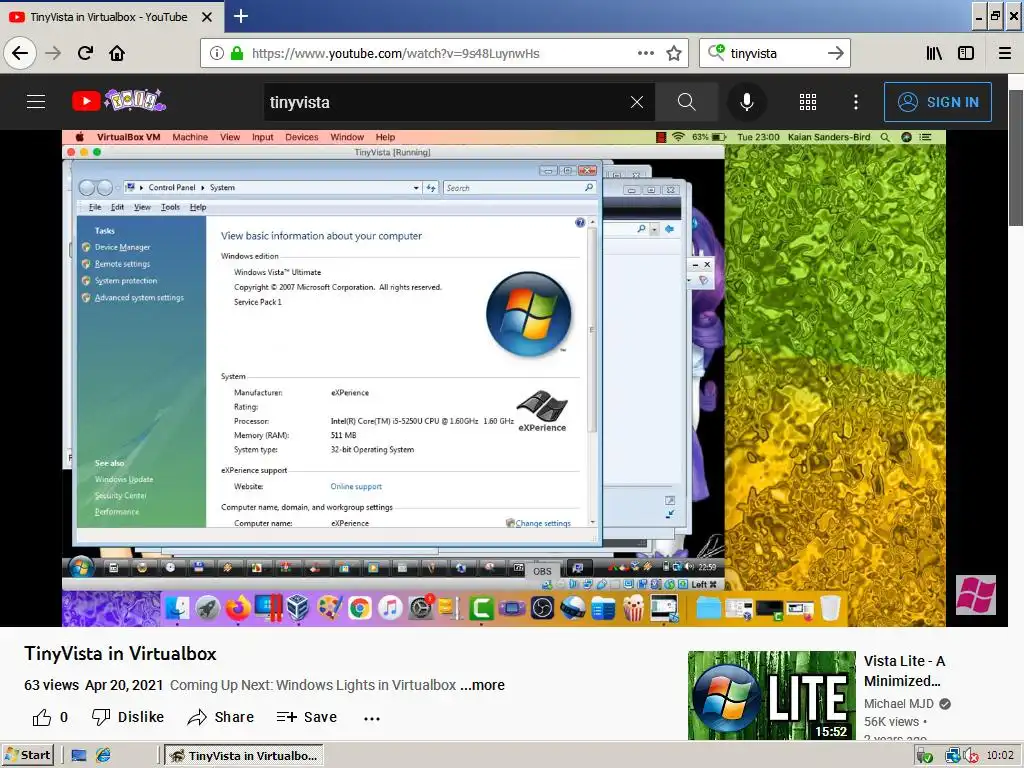Show site information icon in address bar
This screenshot has height=768, width=1024.
click(217, 53)
